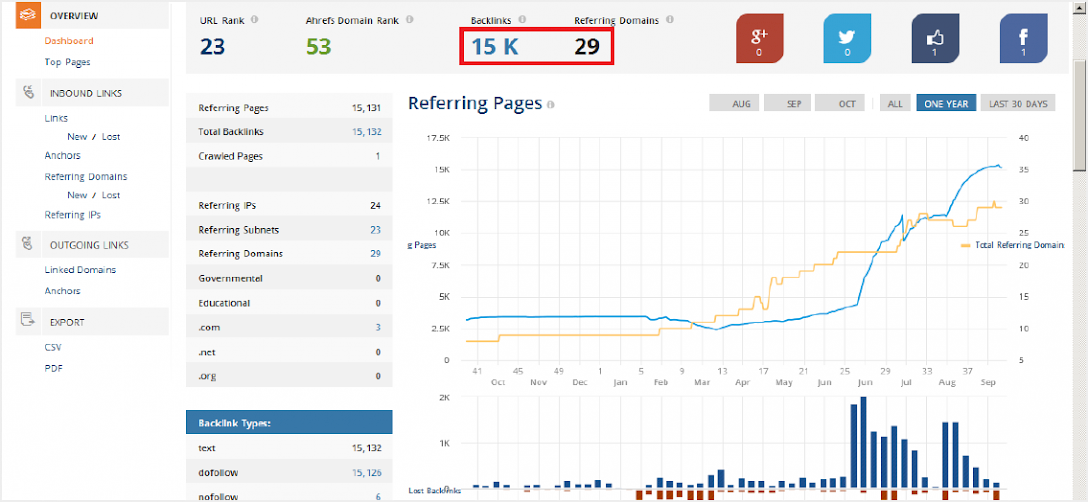Select the ONE YEAR chart range
Viewport: 1088px width, 502px height.
[945, 103]
